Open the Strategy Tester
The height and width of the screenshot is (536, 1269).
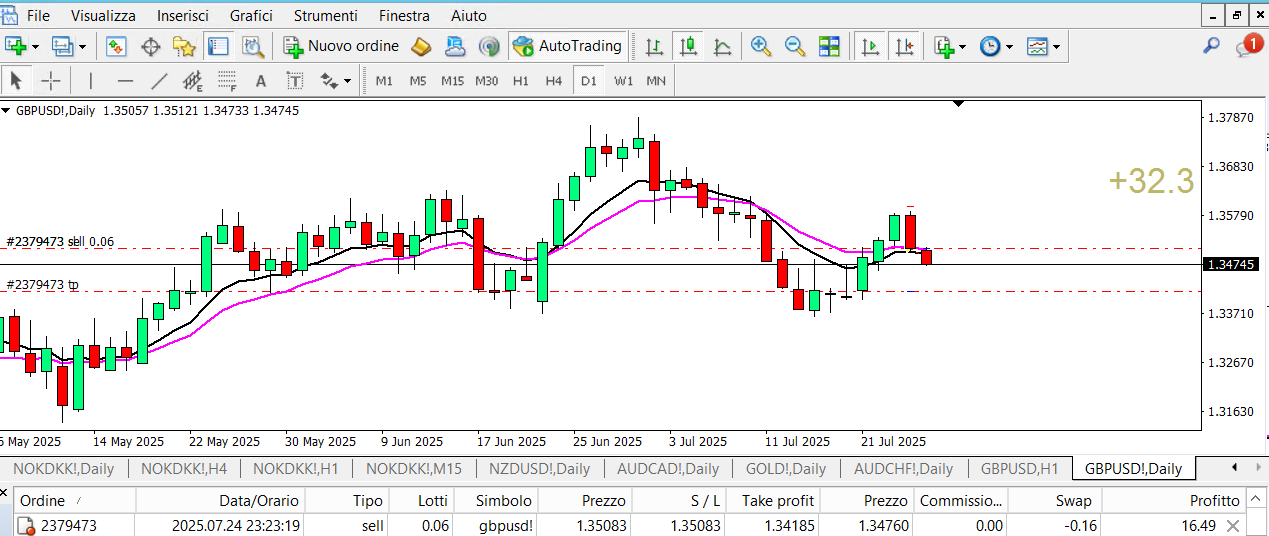tap(252, 46)
